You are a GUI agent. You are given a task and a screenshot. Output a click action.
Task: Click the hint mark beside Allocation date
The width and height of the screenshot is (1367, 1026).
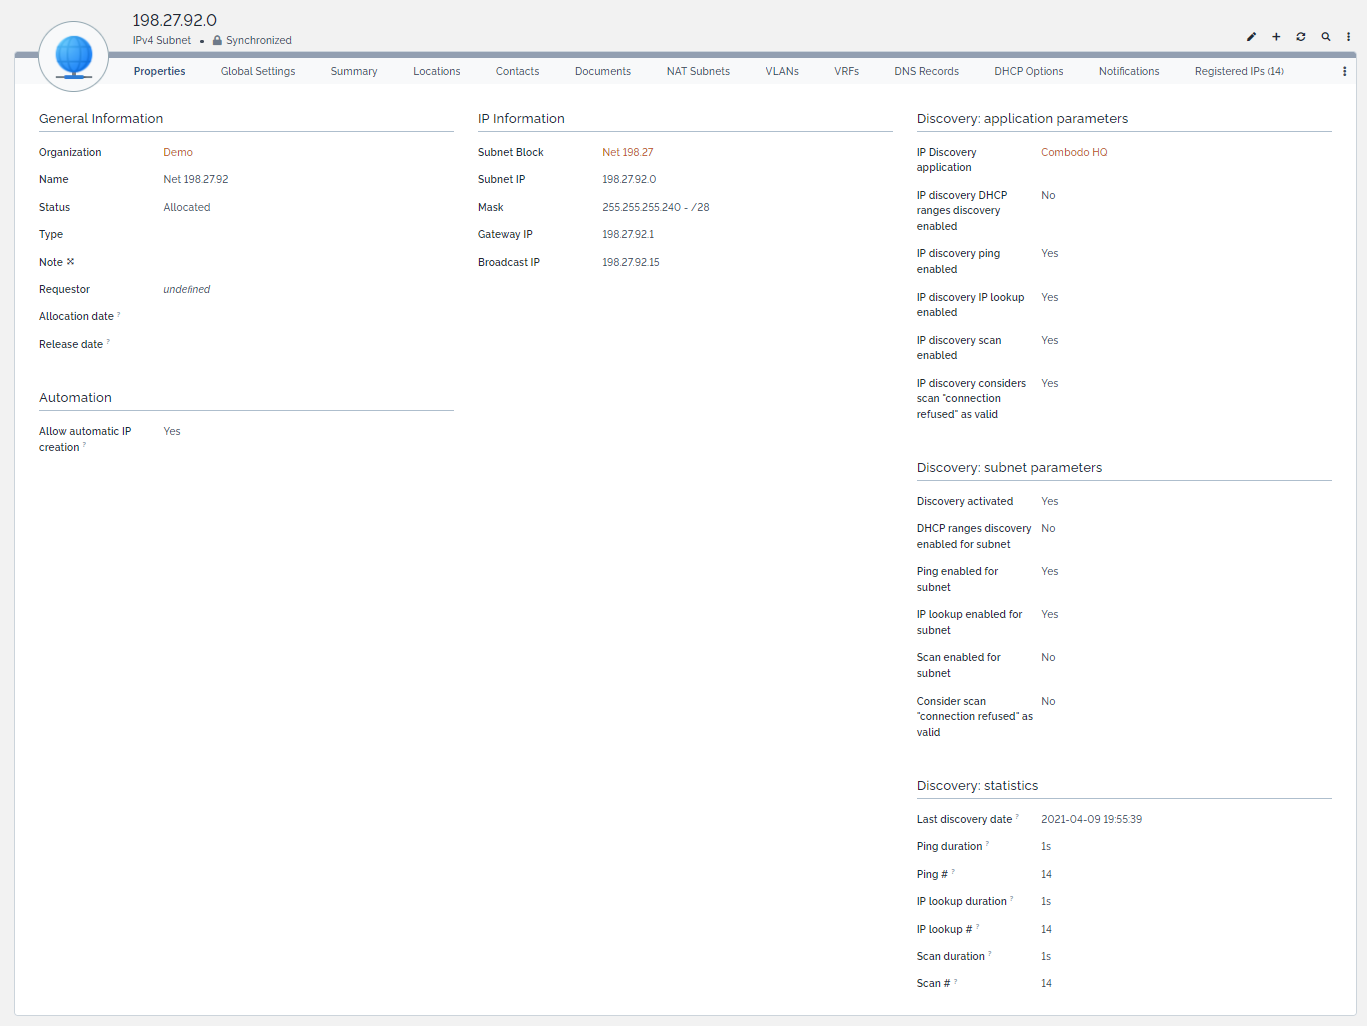tap(119, 314)
